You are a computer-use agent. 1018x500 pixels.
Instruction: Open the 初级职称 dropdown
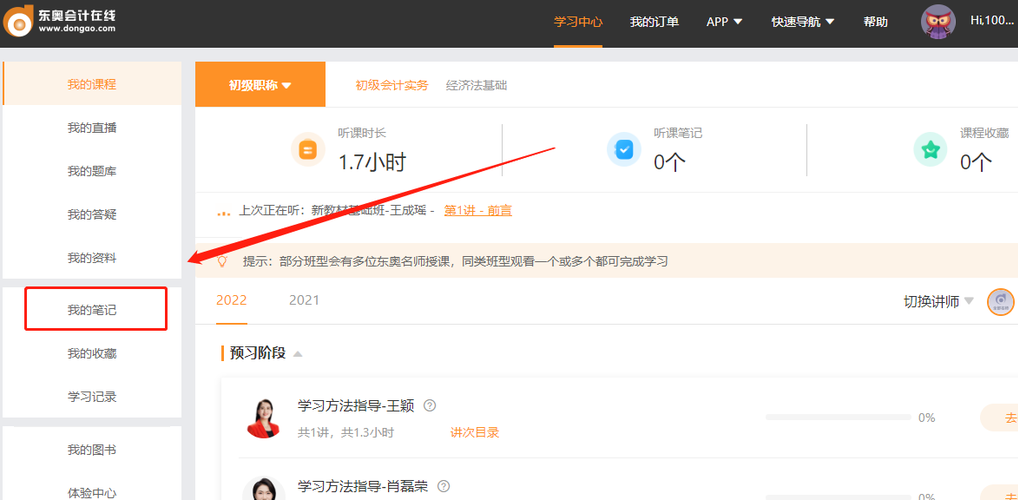tap(260, 84)
